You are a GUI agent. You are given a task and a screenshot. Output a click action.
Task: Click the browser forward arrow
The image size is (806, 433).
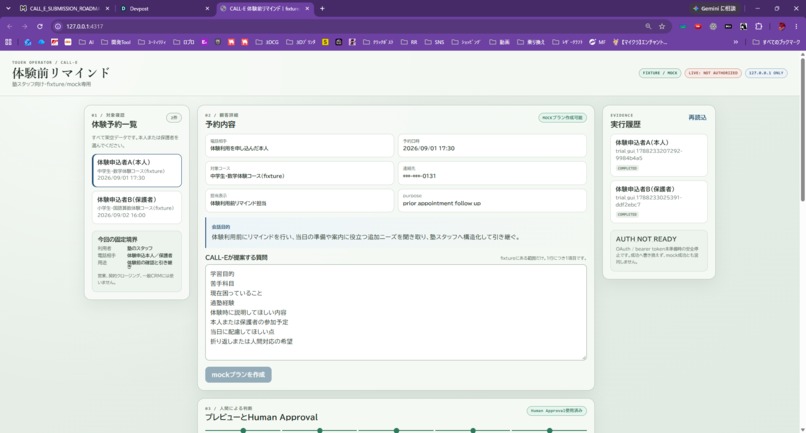(25, 26)
